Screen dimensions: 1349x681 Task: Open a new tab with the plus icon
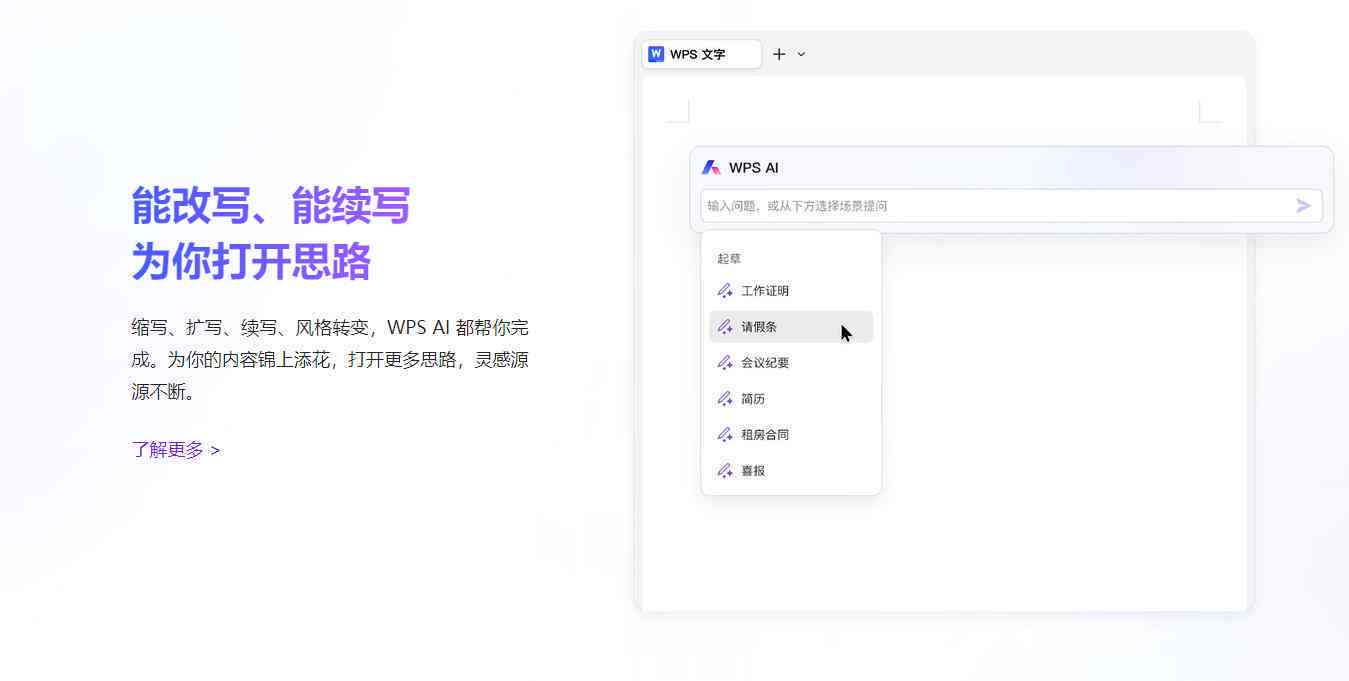[x=779, y=54]
